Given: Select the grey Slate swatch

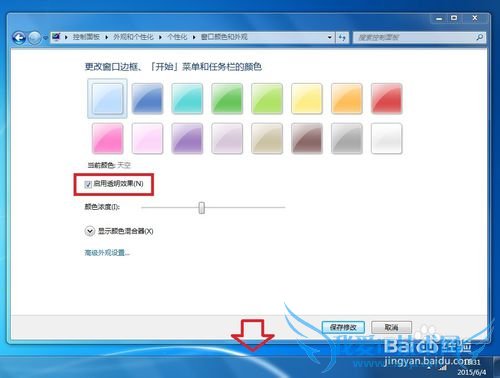Looking at the screenshot, I should [x=347, y=138].
